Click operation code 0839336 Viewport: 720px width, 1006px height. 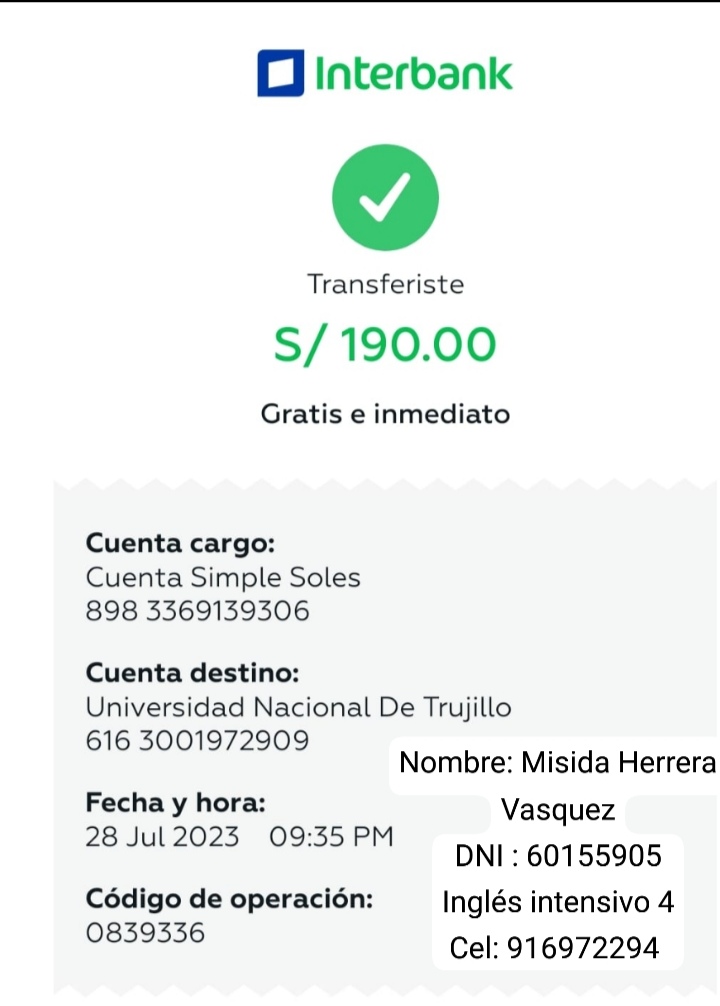click(145, 932)
